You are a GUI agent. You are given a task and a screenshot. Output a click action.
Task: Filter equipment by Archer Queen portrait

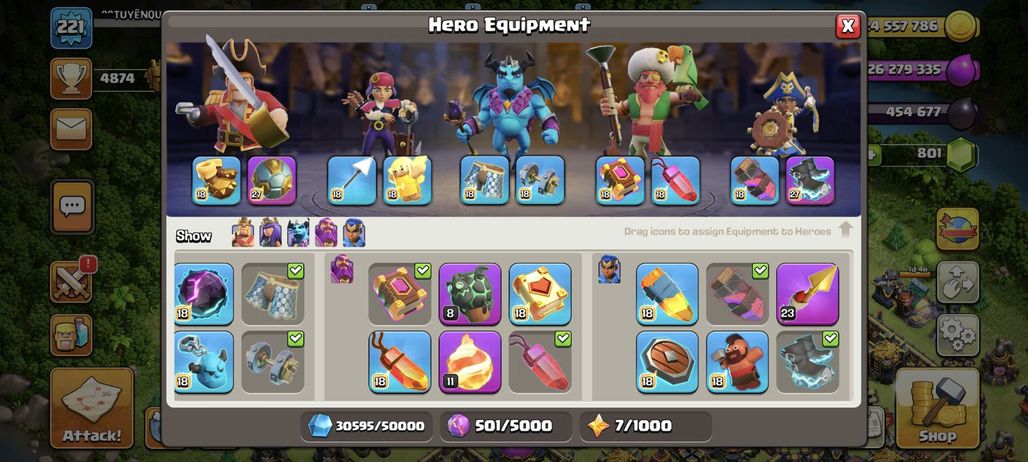coord(270,233)
